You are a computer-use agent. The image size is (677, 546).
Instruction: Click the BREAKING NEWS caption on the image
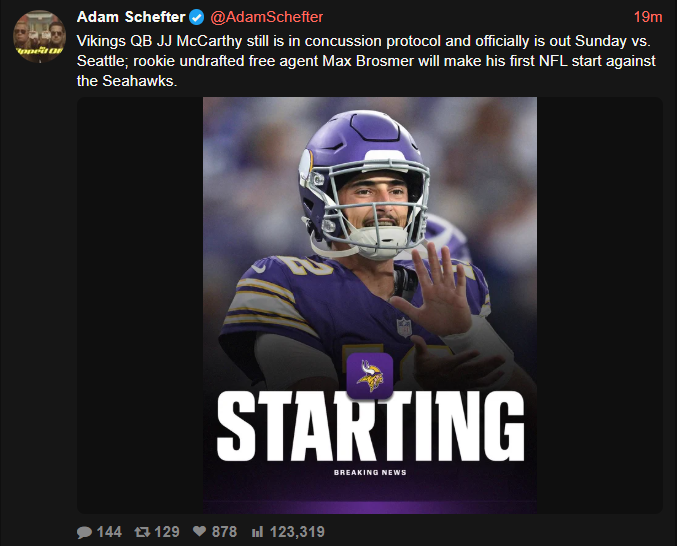point(370,473)
